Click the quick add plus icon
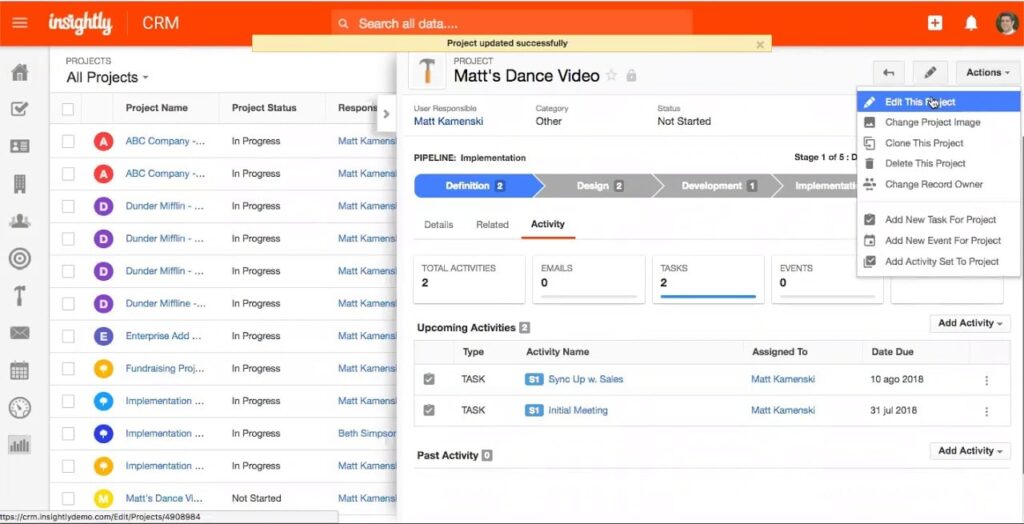1024x524 pixels. [935, 23]
